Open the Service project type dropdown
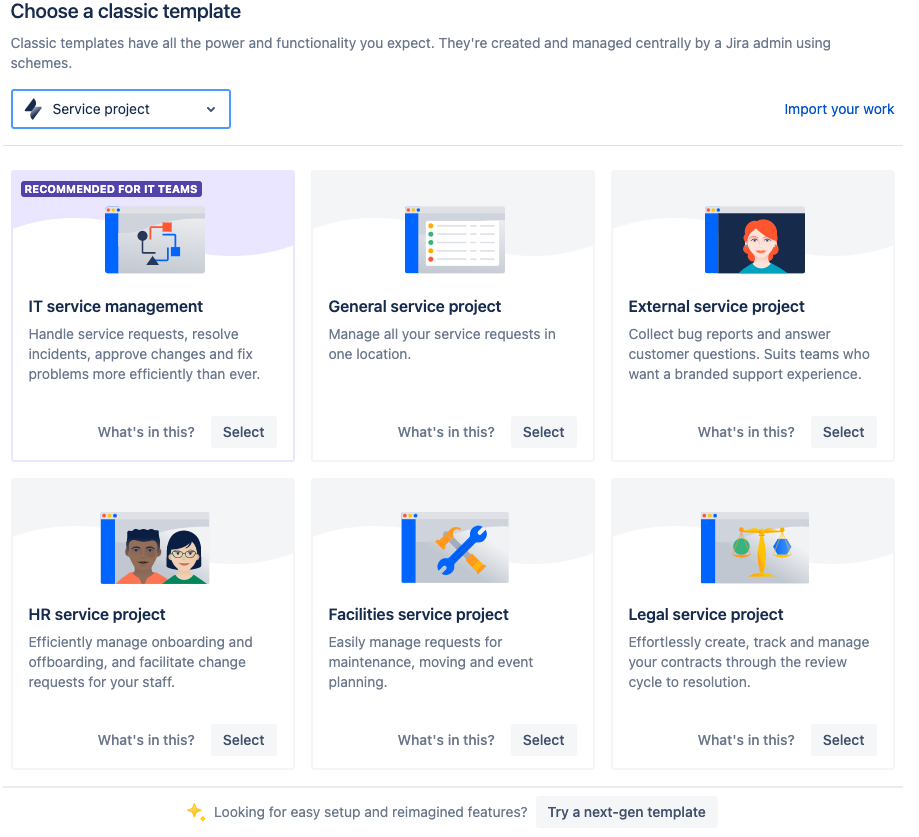The image size is (919, 837). coord(121,109)
